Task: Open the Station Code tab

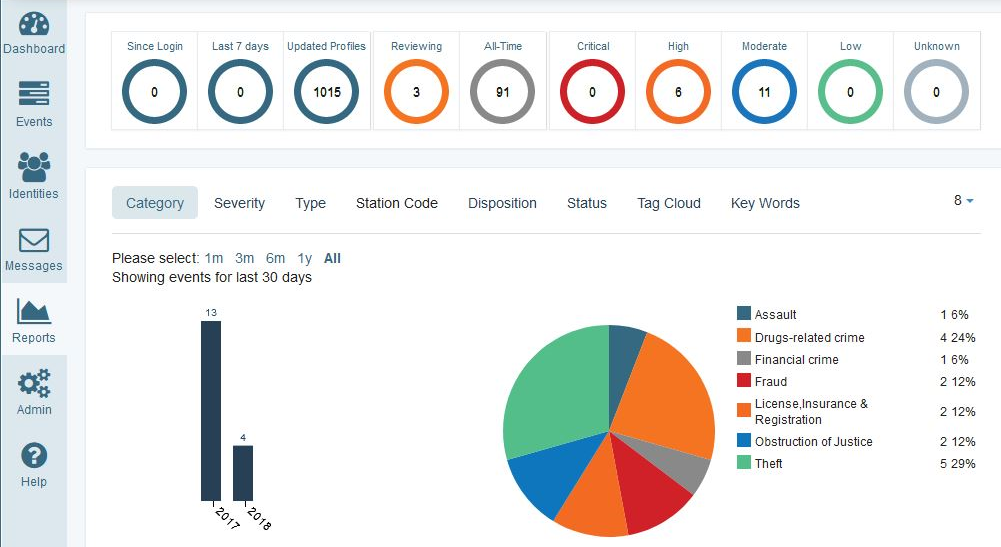Action: [397, 203]
